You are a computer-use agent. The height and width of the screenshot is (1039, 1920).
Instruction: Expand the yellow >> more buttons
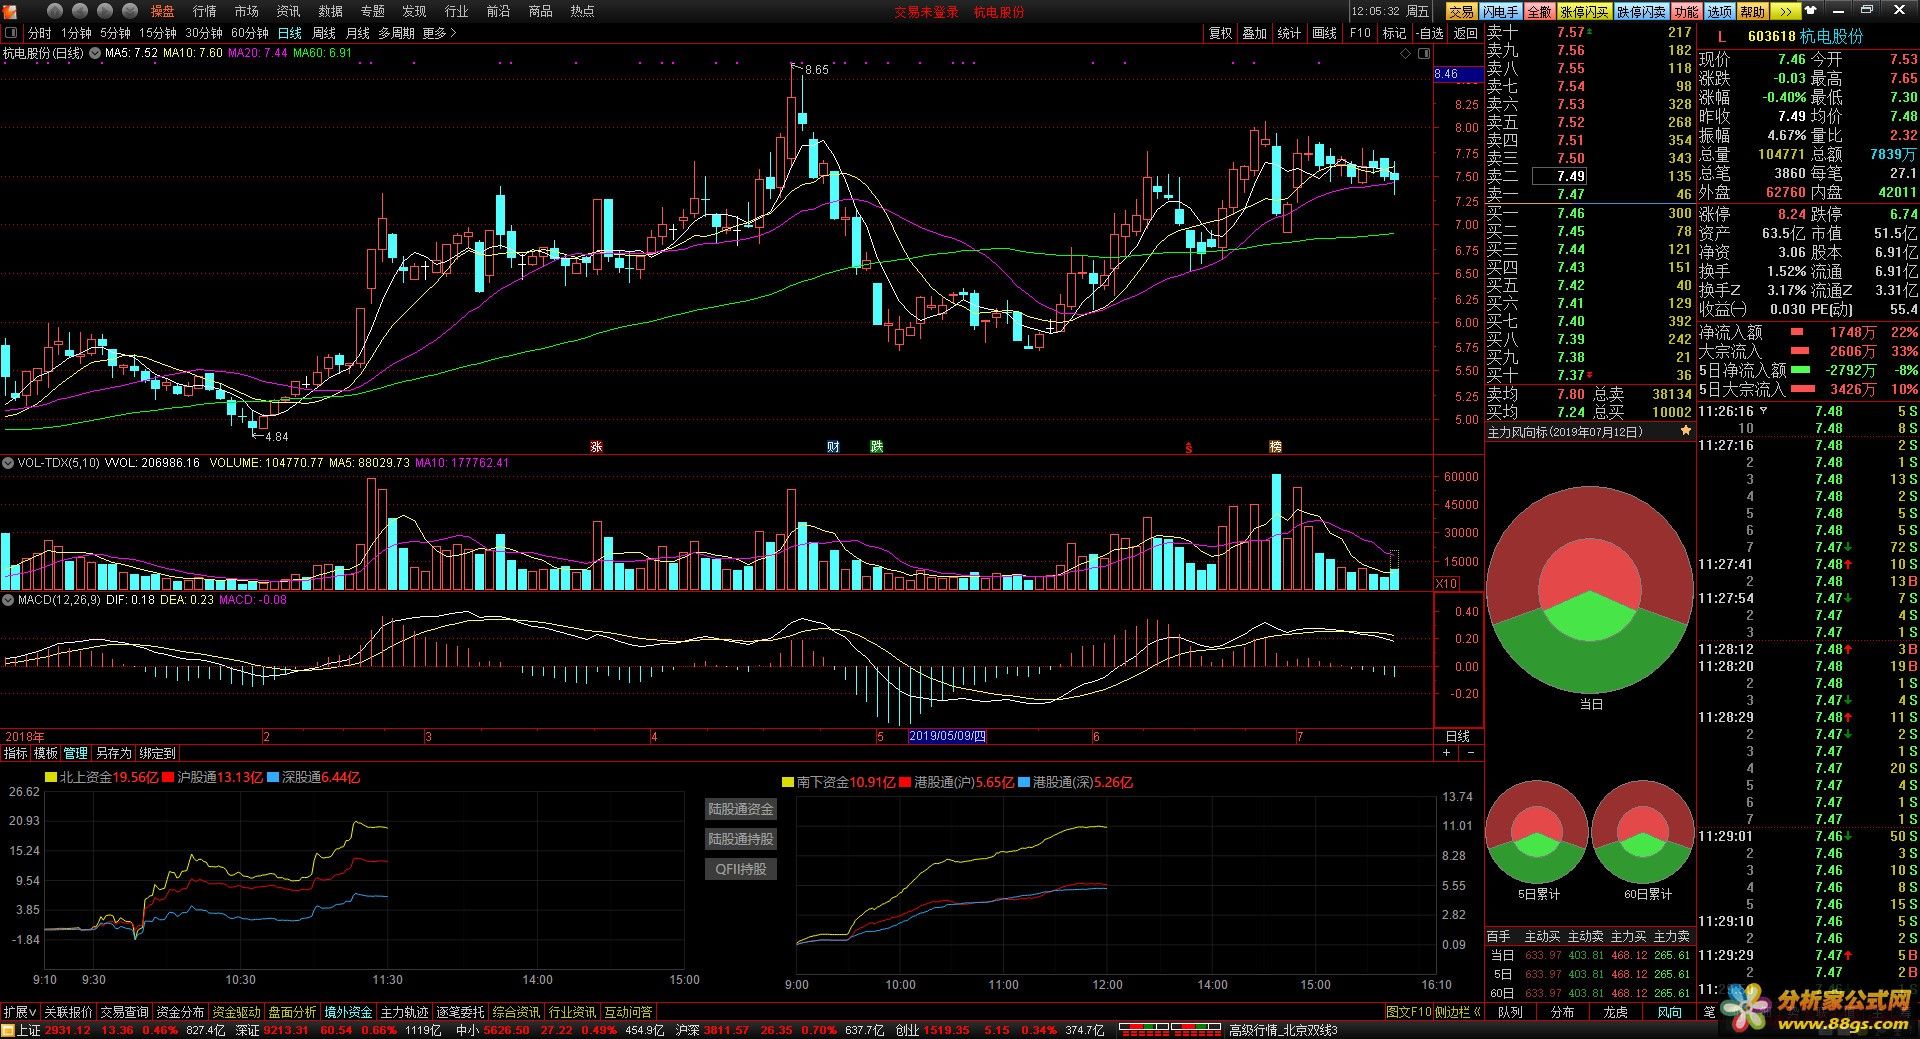[x=1785, y=11]
